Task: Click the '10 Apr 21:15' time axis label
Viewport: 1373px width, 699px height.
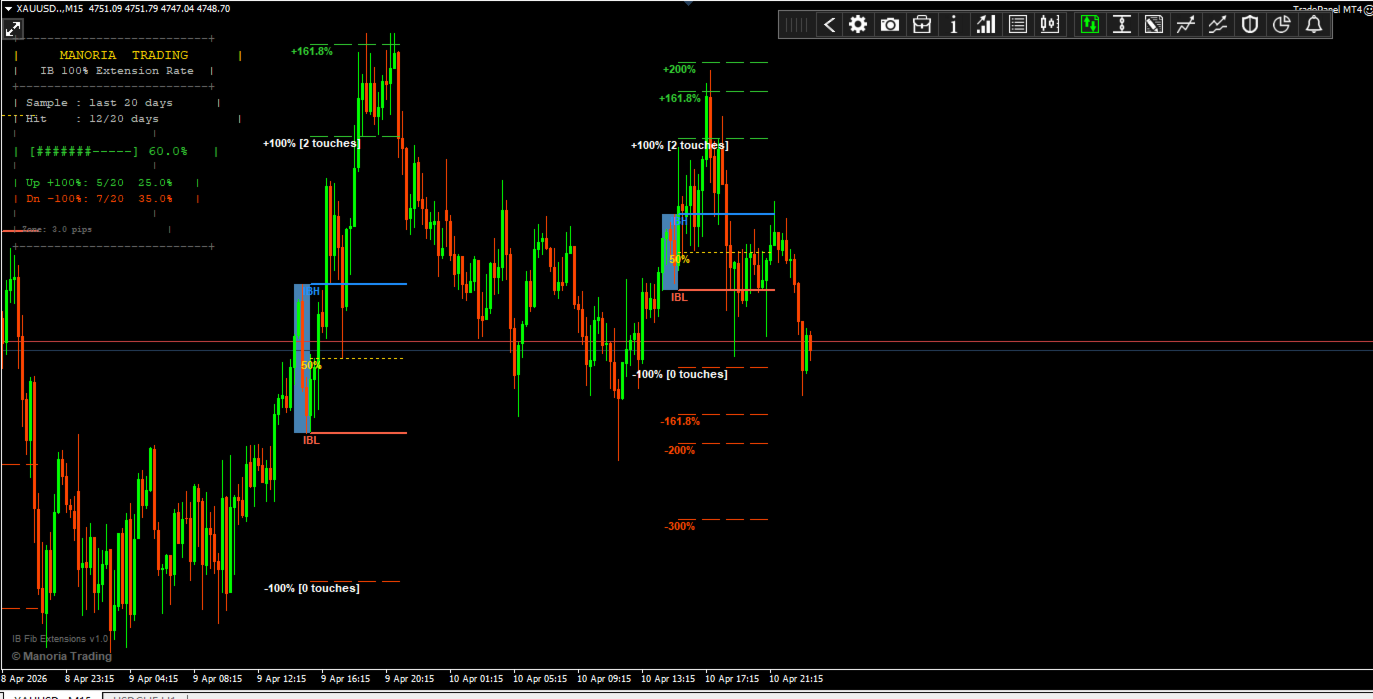Action: (x=795, y=678)
